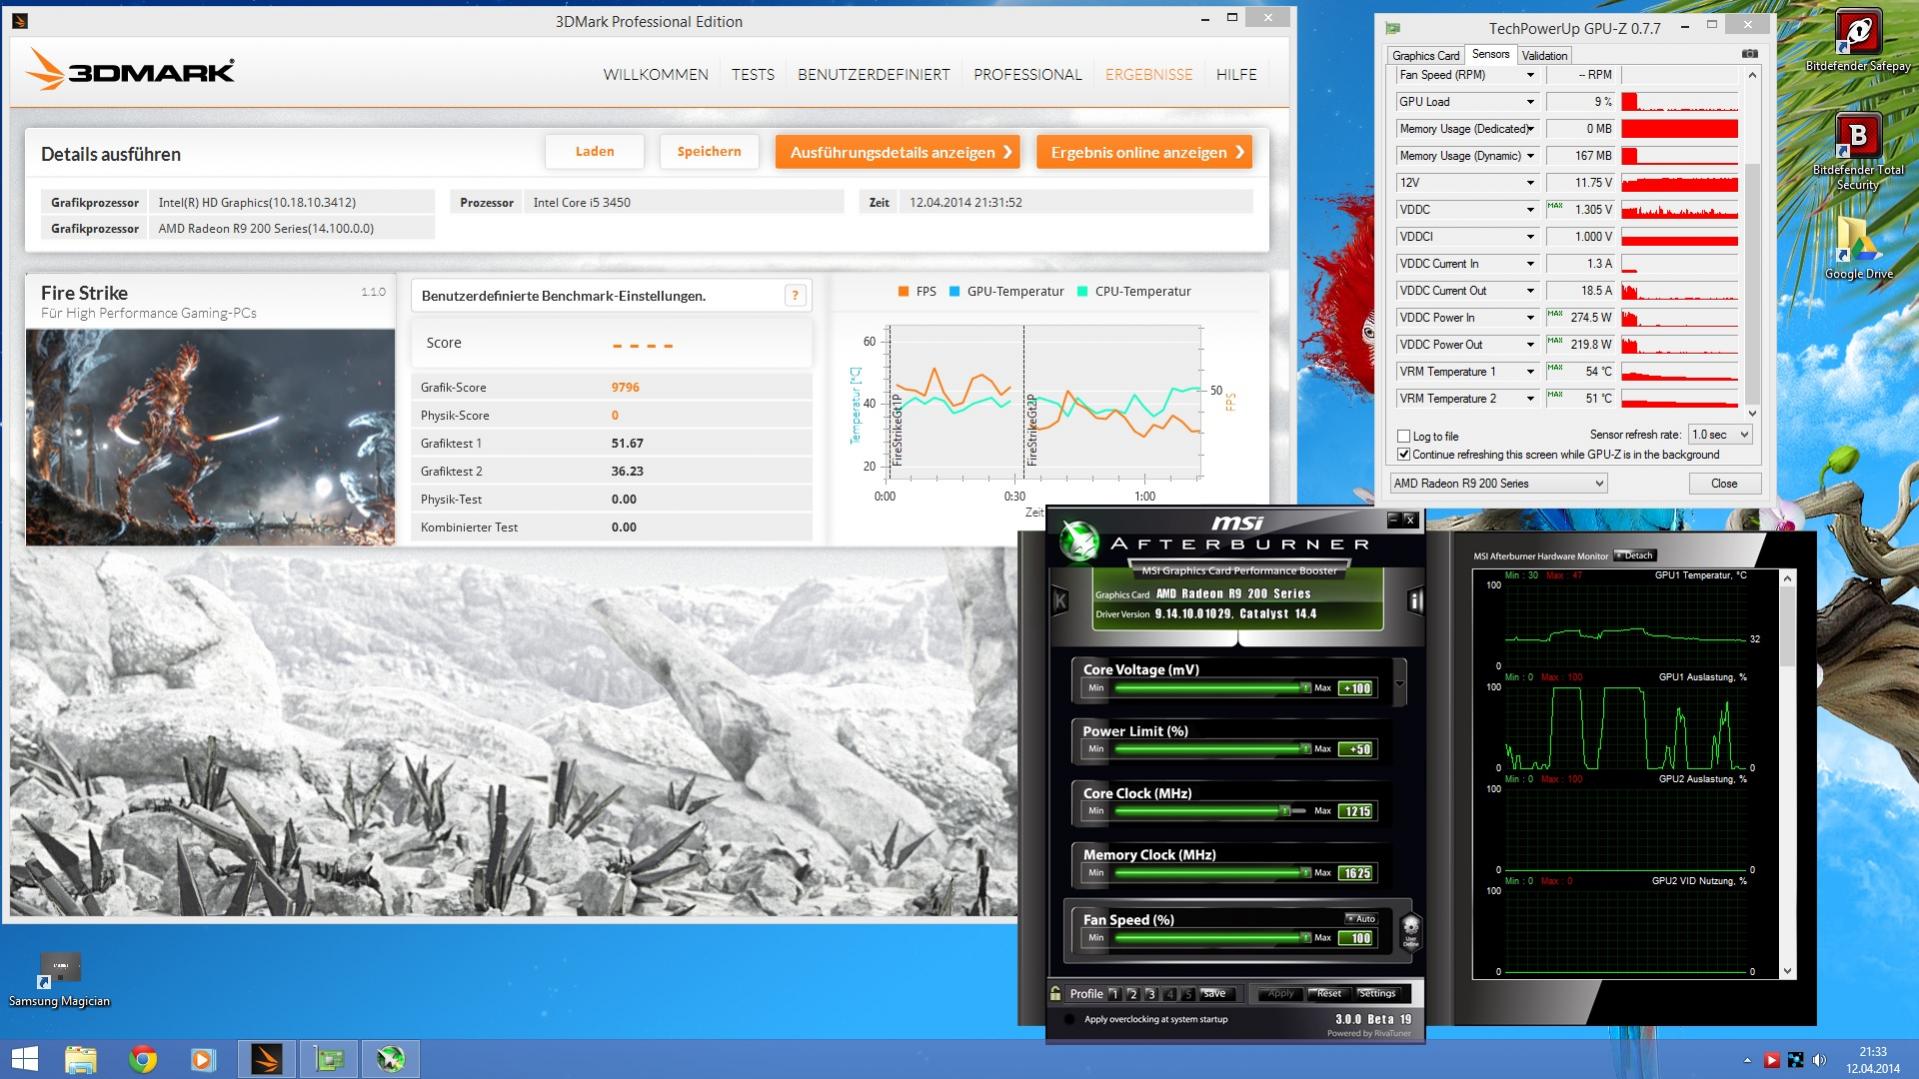The width and height of the screenshot is (1919, 1079).
Task: Click the Kombustor 'K' side button
Action: coord(1060,600)
